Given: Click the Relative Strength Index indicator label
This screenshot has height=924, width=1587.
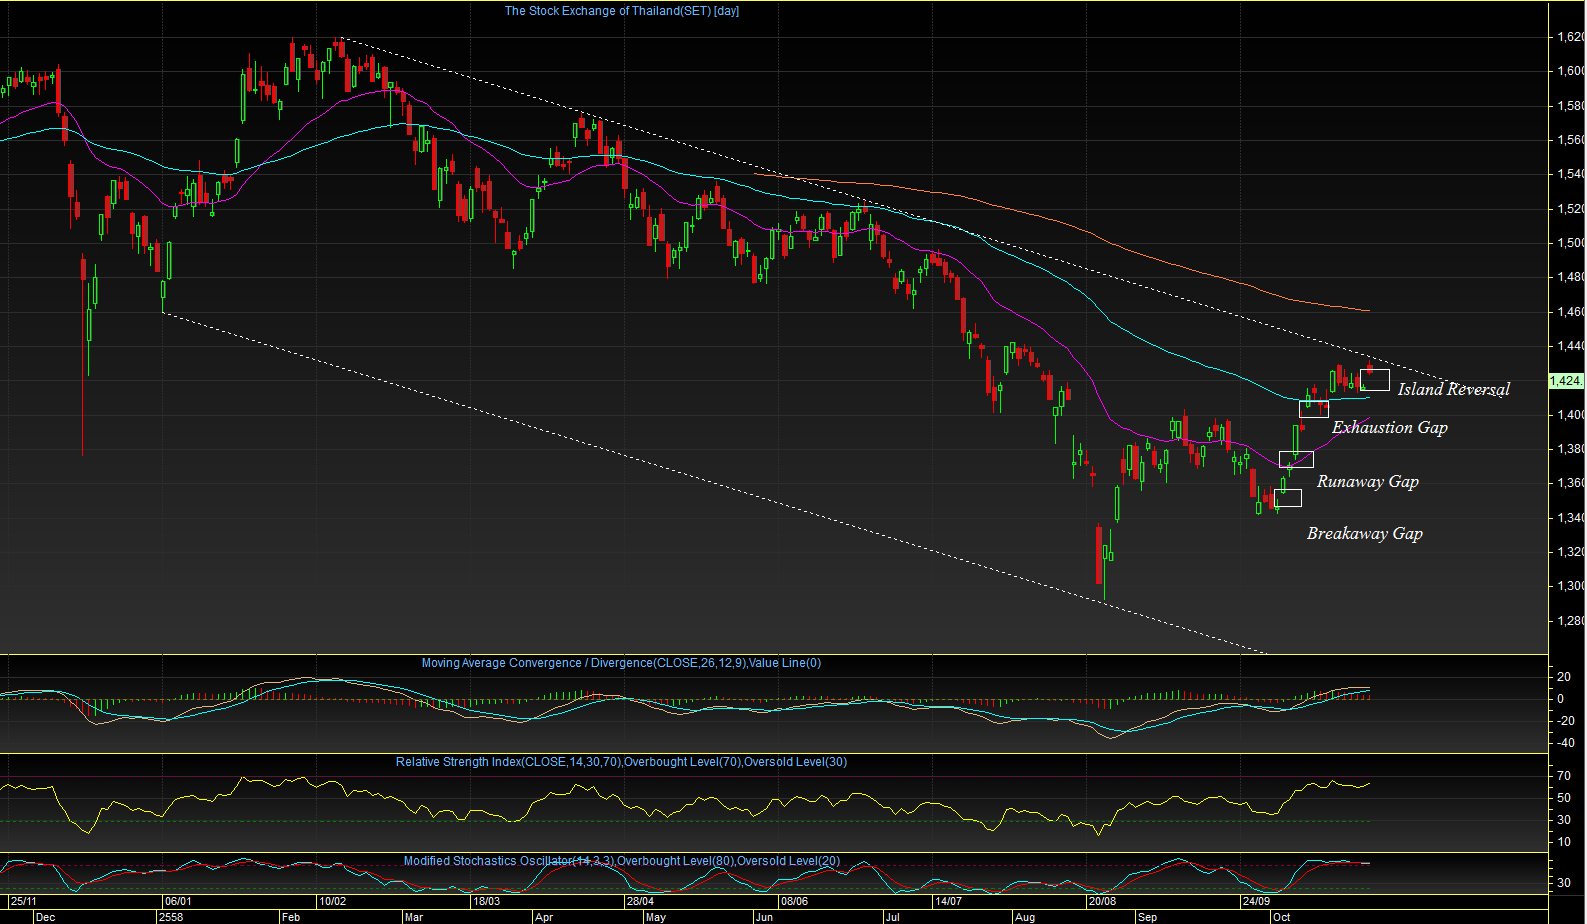Looking at the screenshot, I should (x=621, y=762).
